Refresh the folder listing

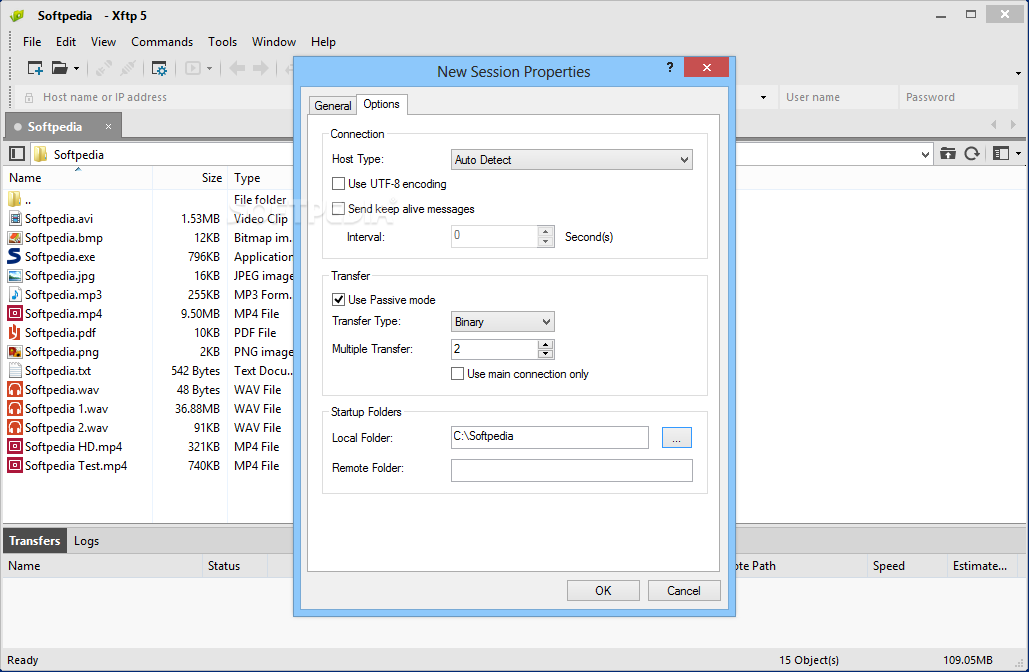972,154
